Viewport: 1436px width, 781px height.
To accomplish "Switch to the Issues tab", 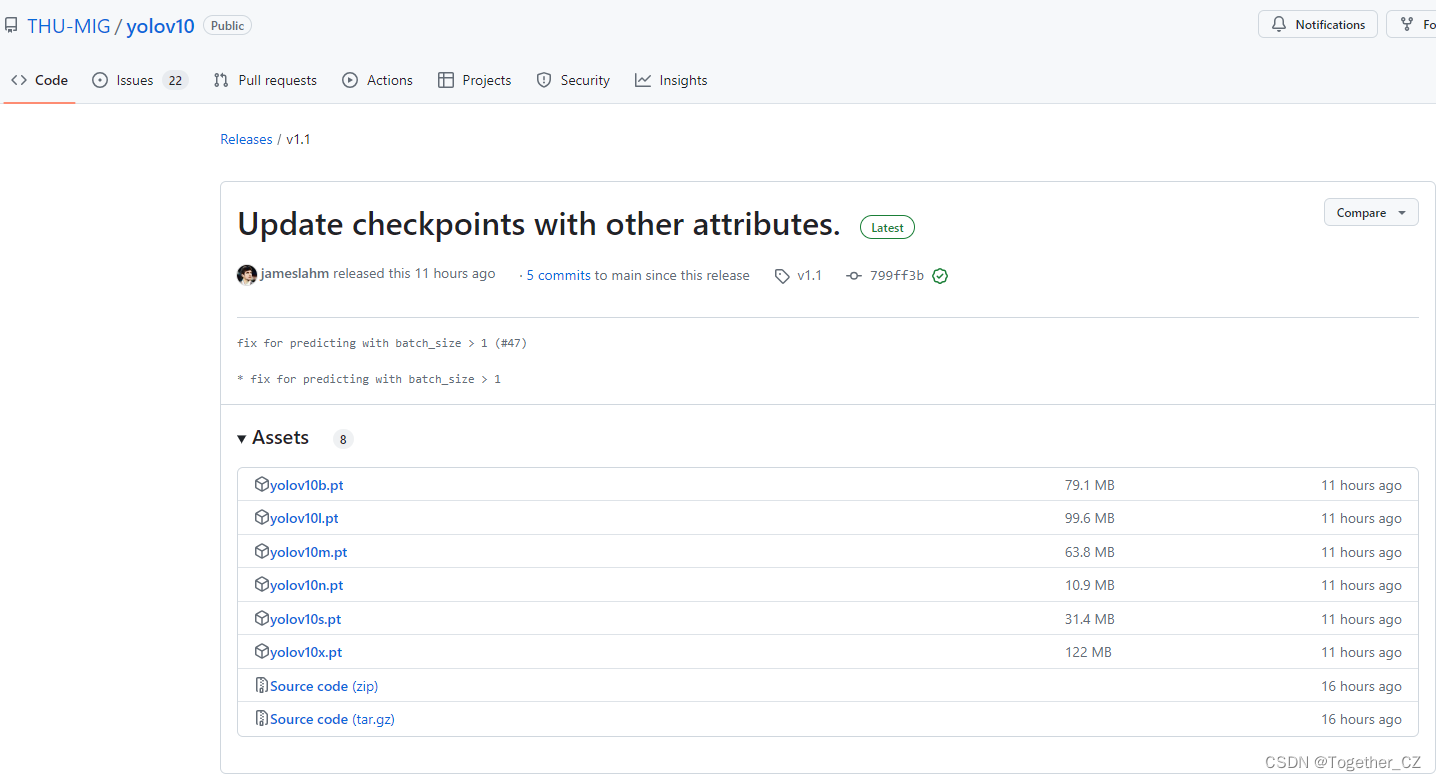I will pyautogui.click(x=139, y=80).
